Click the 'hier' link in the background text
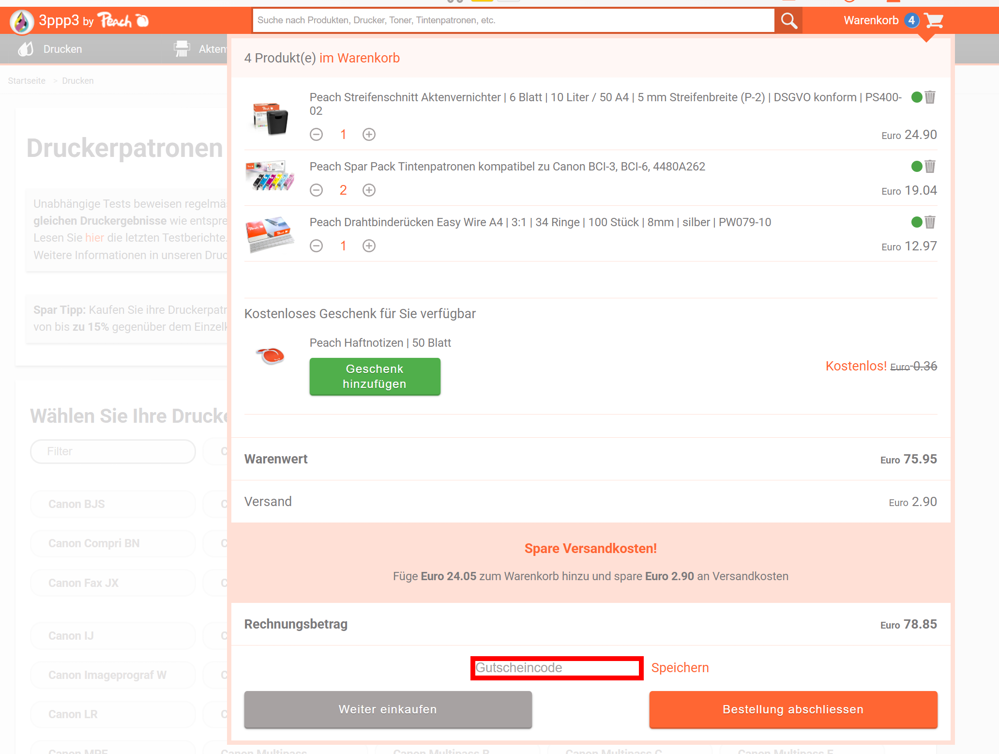This screenshot has height=754, width=999. pyautogui.click(x=94, y=238)
